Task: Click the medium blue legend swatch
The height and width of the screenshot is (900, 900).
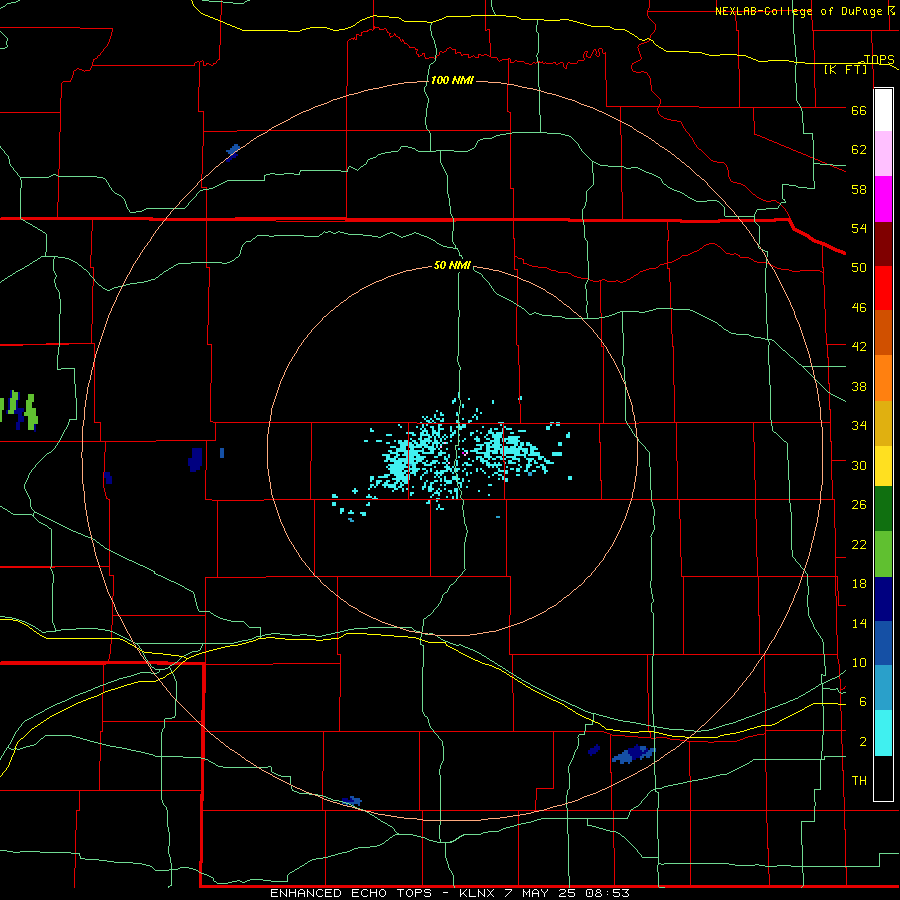Action: (883, 643)
